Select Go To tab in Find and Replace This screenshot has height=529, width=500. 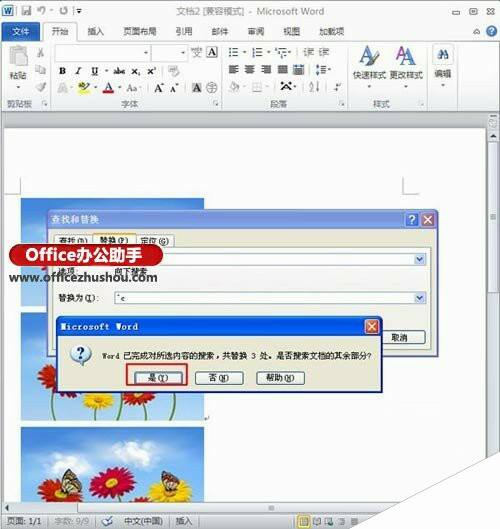pyautogui.click(x=155, y=241)
